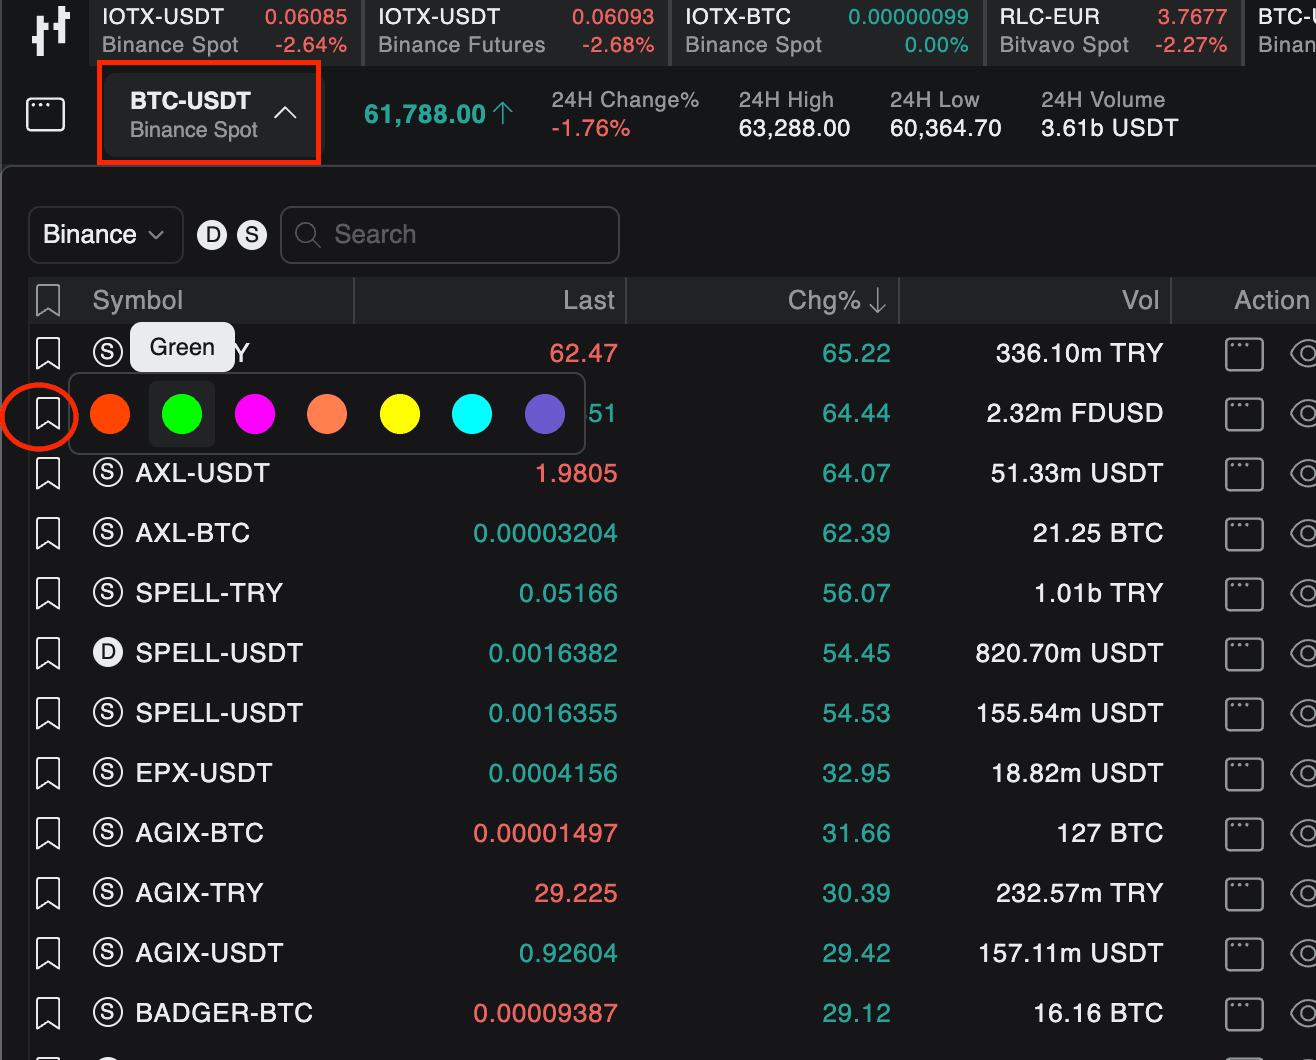
Task: Bookmark the SPELL-USDT derivatives row
Action: point(48,653)
